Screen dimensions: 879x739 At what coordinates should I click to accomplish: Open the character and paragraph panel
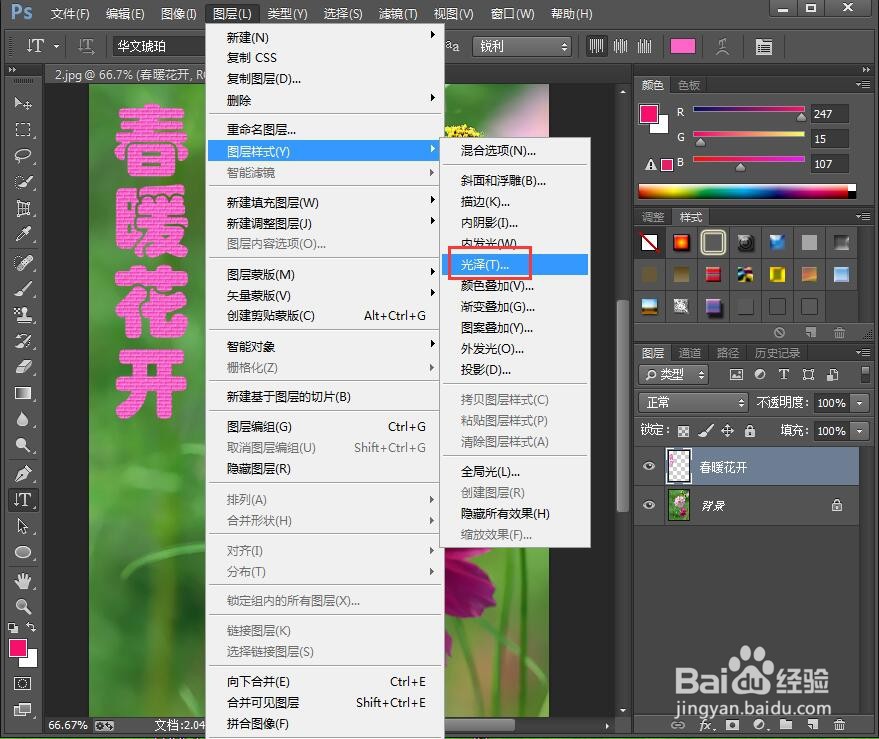(764, 47)
